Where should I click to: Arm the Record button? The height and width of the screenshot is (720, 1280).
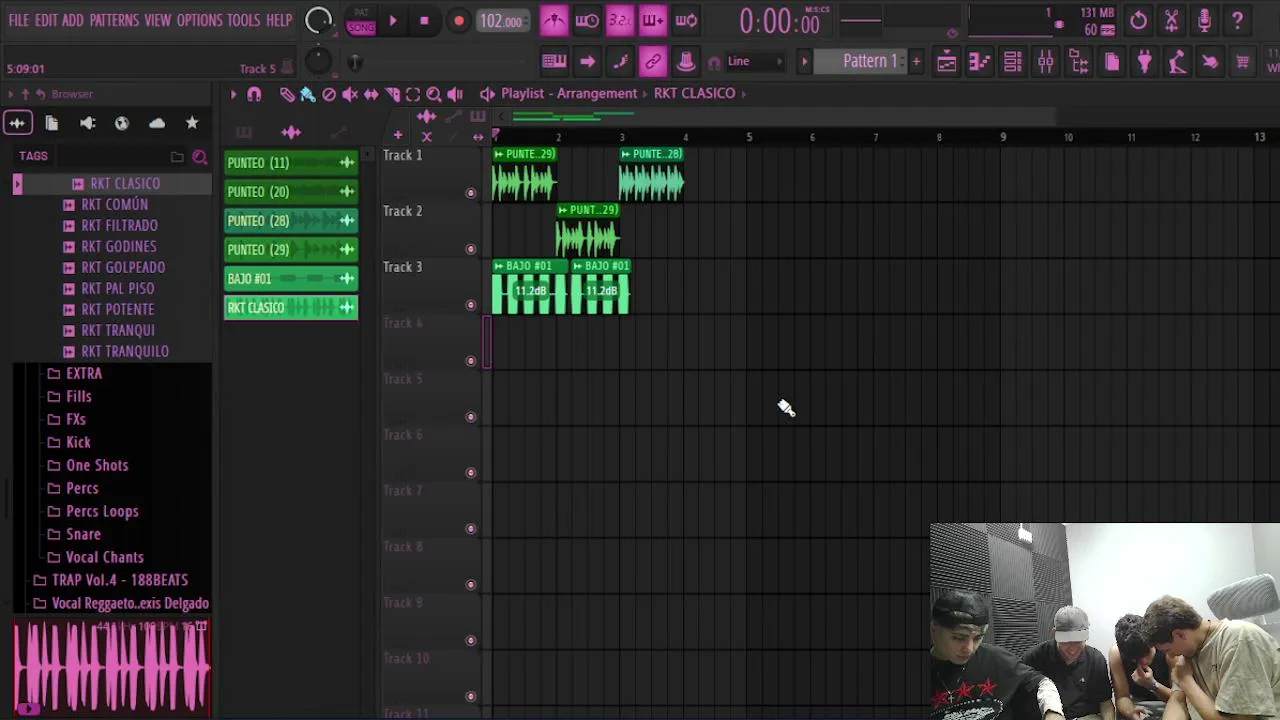click(x=459, y=21)
